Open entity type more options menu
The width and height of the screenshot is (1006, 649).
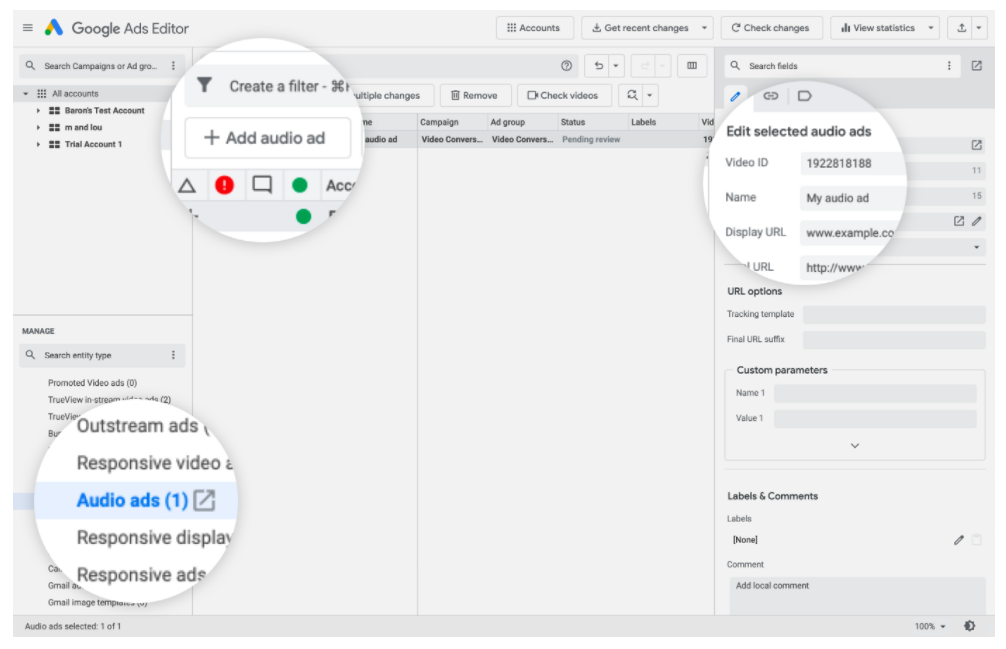pos(173,355)
